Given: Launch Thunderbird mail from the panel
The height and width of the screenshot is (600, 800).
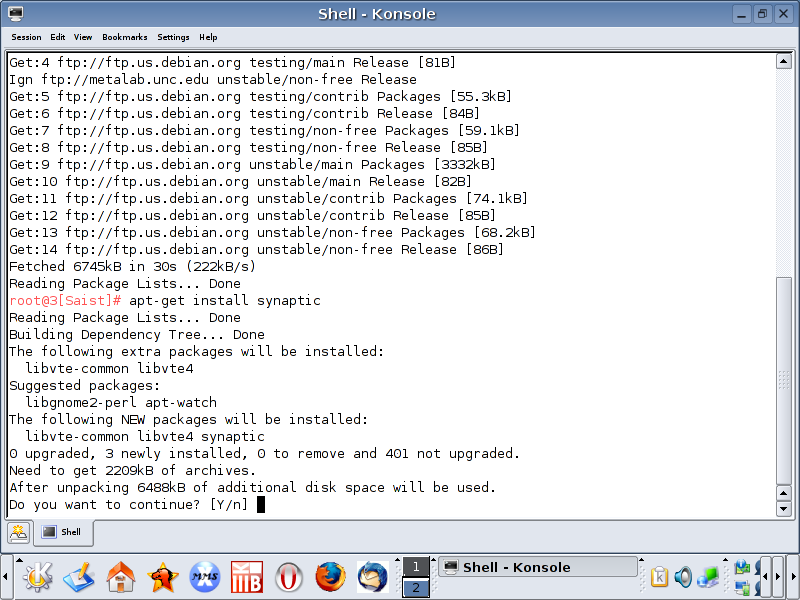Looking at the screenshot, I should pos(372,577).
